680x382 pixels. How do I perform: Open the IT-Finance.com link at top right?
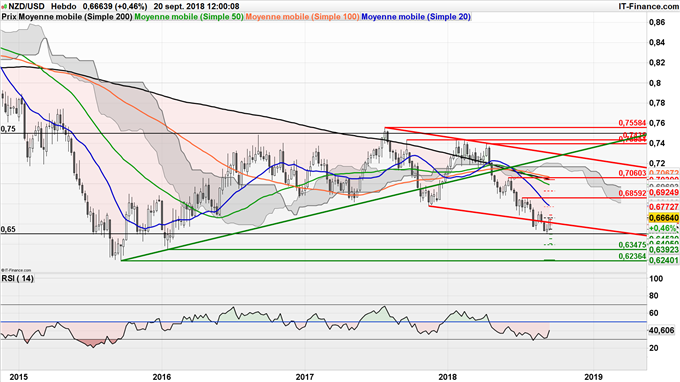pyautogui.click(x=648, y=7)
